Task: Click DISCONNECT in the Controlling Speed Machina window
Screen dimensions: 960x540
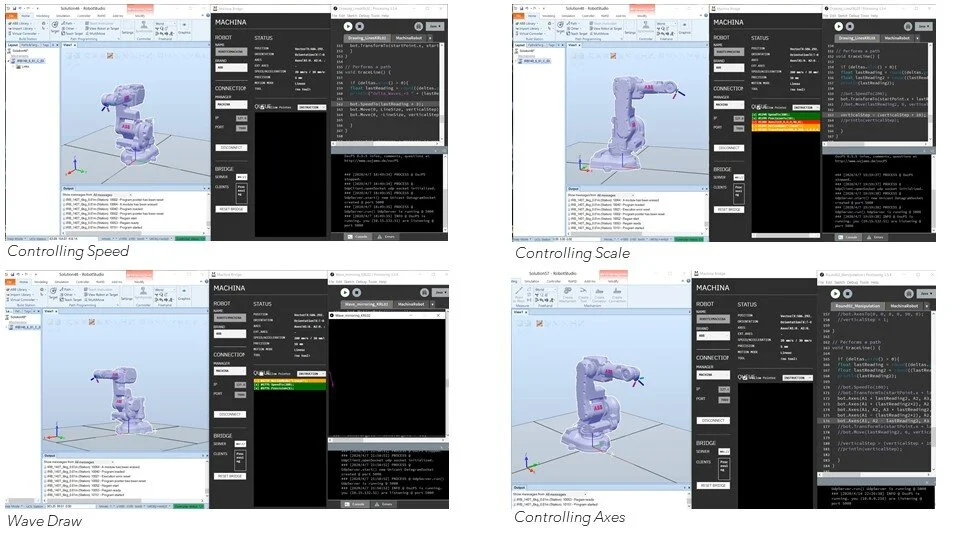Action: (x=231, y=148)
